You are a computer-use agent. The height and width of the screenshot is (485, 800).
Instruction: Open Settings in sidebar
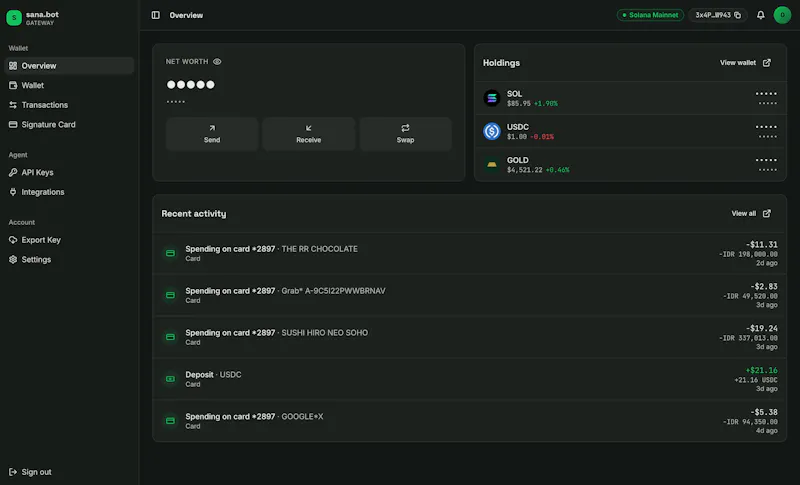69,259
